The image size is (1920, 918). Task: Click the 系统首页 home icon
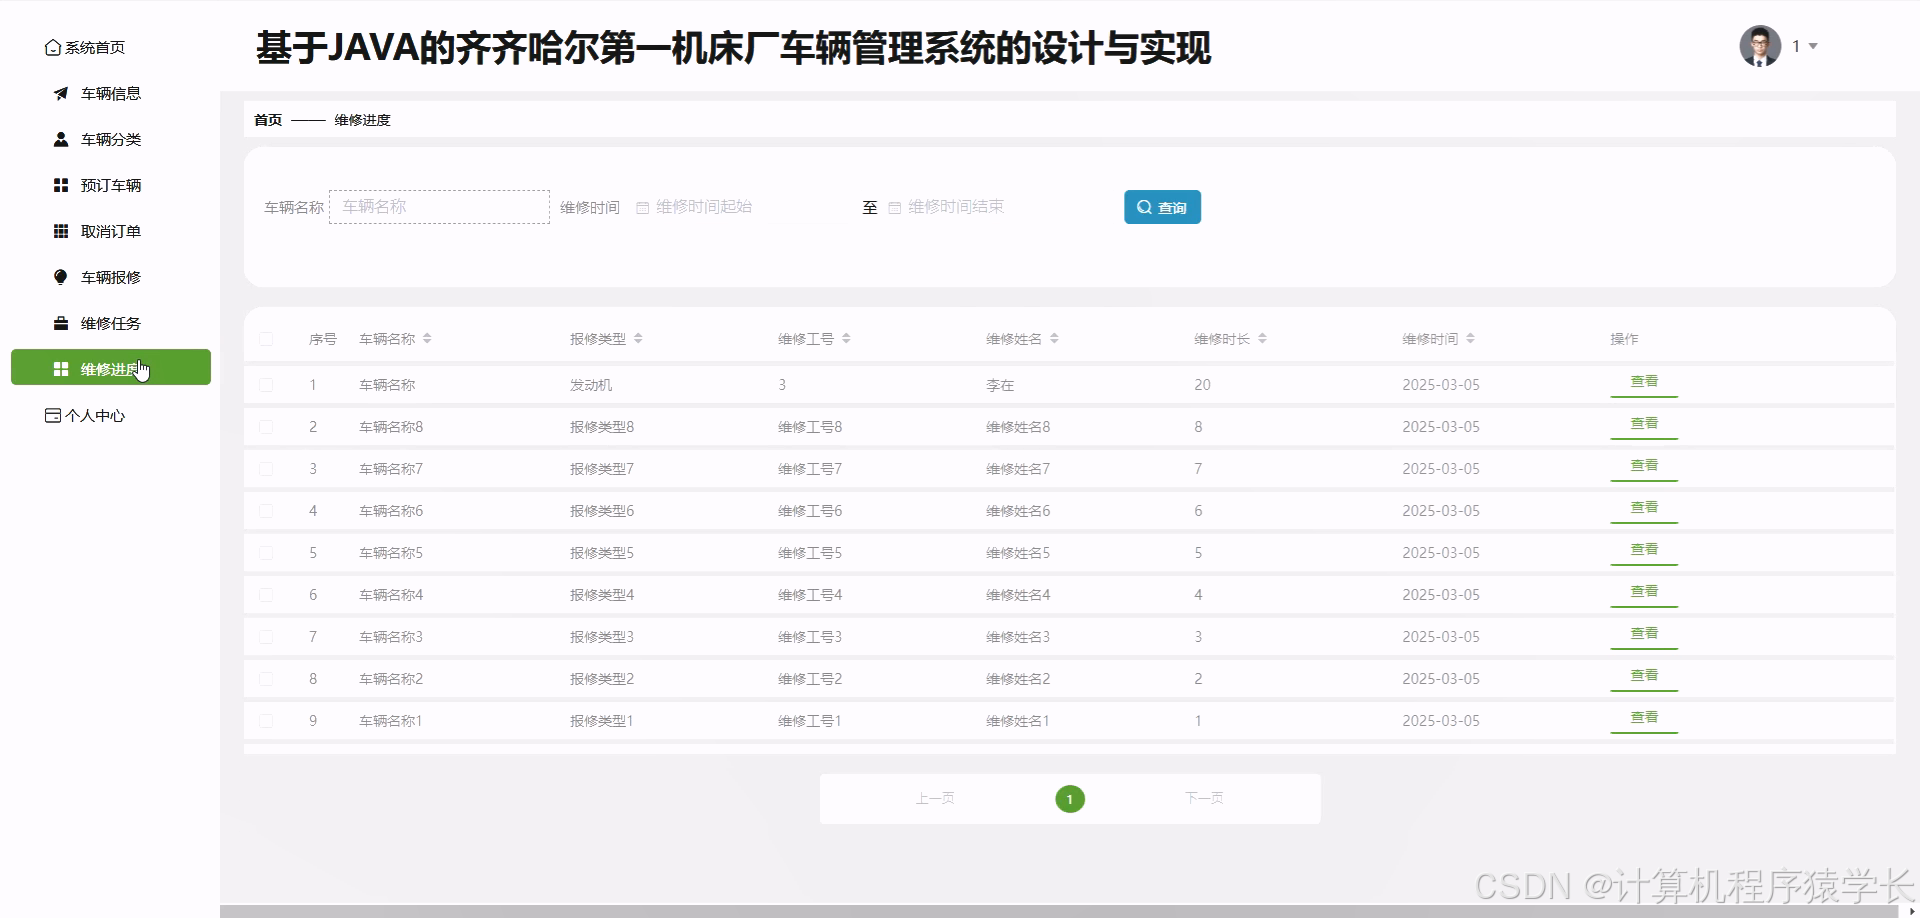click(52, 46)
